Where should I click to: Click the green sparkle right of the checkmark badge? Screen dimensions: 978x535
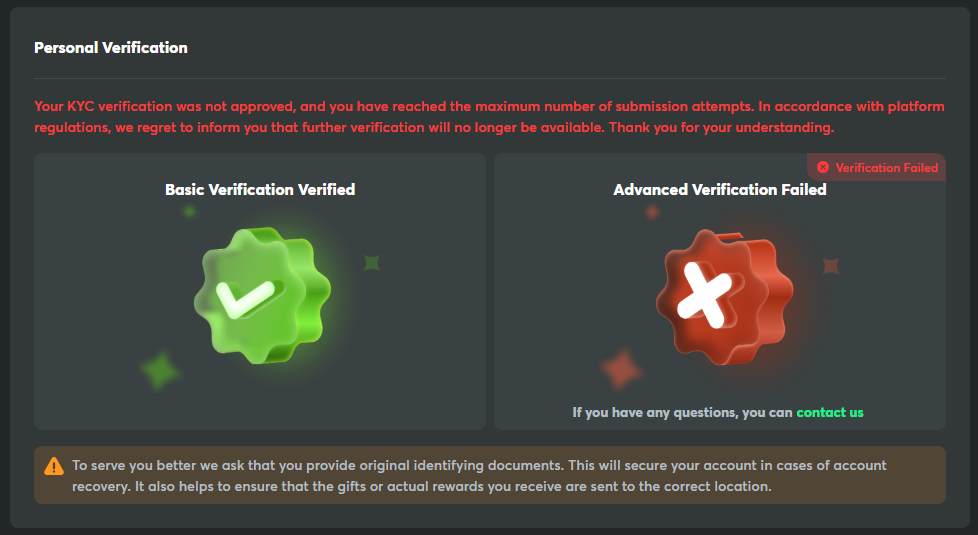[372, 263]
